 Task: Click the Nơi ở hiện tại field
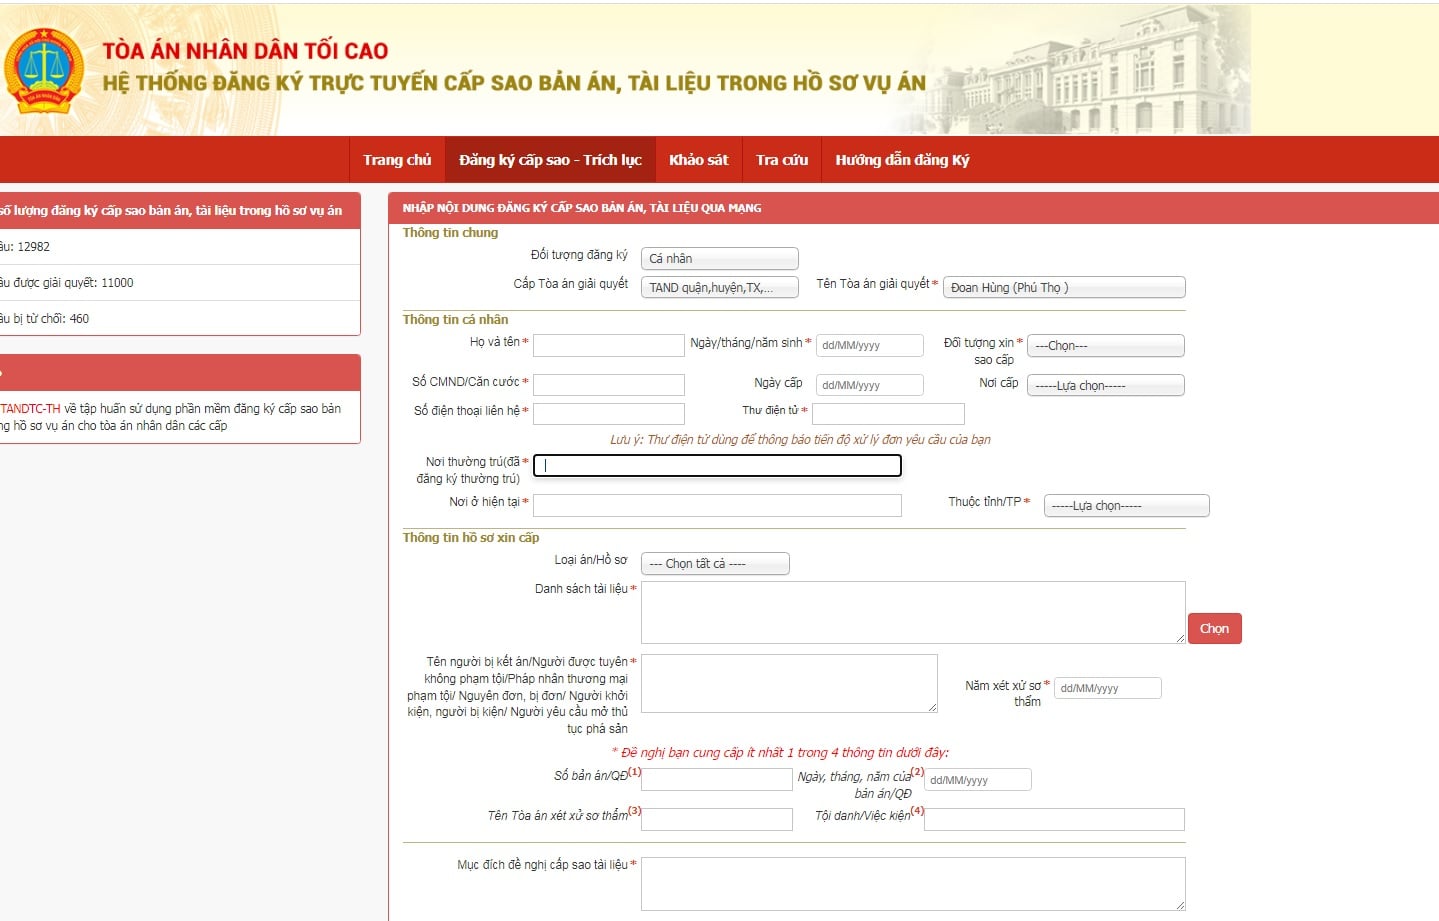coord(717,505)
